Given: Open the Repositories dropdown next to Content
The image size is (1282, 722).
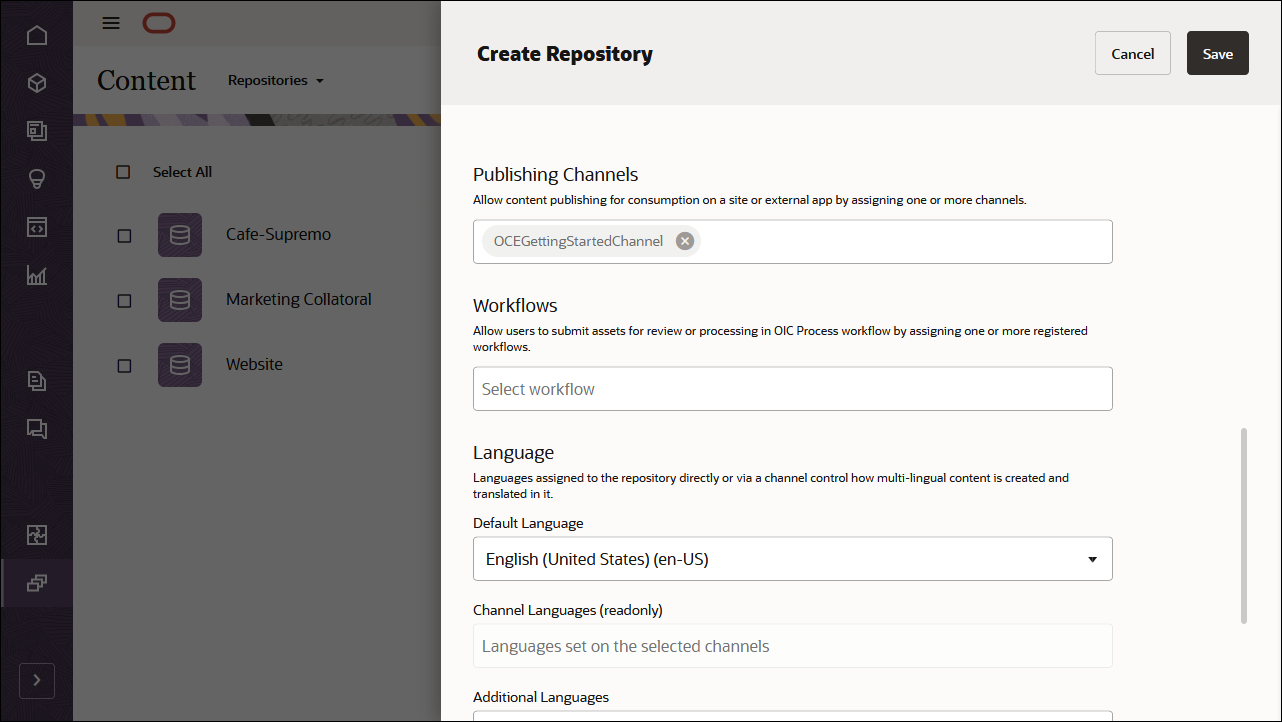Looking at the screenshot, I should pyautogui.click(x=276, y=80).
